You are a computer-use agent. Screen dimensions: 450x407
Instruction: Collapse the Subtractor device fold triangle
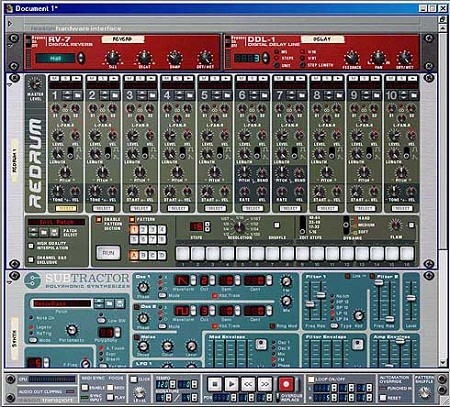(x=10, y=283)
